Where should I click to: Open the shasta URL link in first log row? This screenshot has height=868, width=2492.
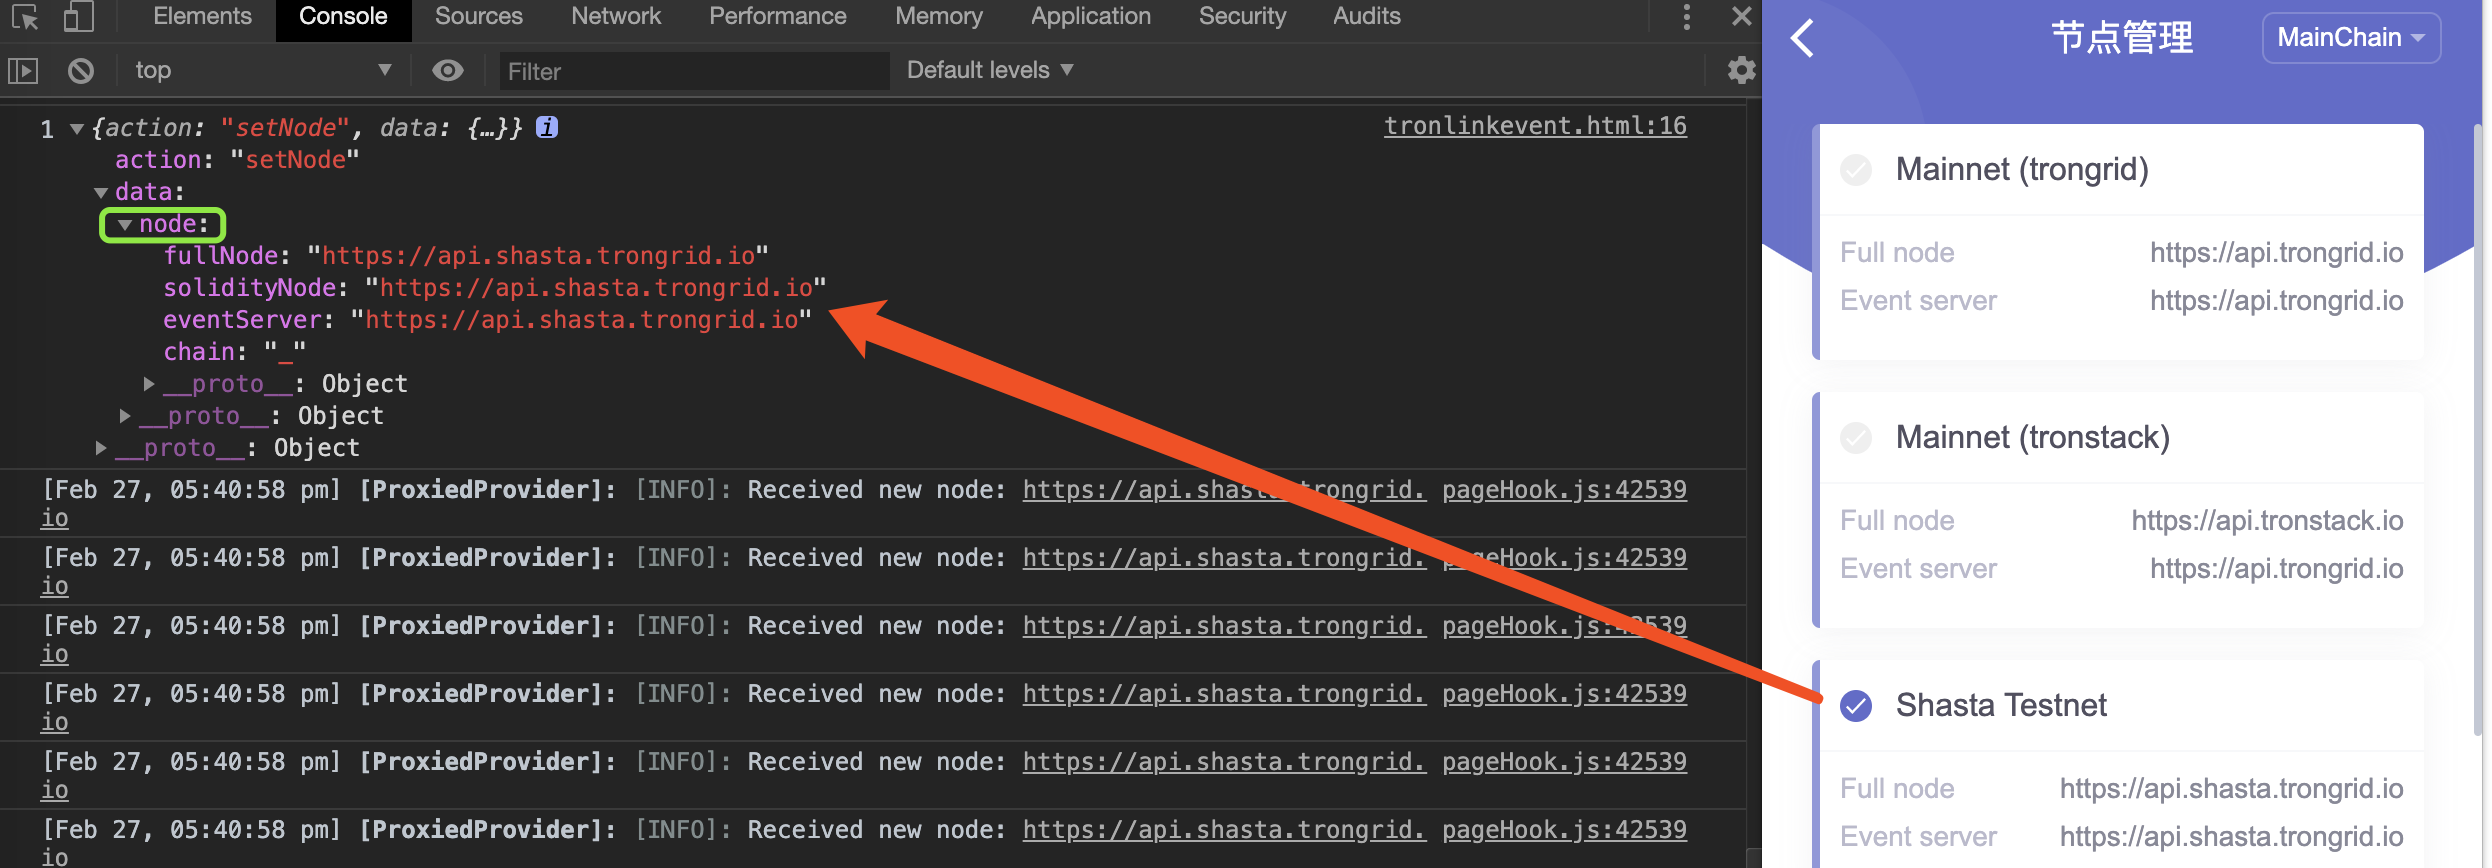click(1224, 490)
